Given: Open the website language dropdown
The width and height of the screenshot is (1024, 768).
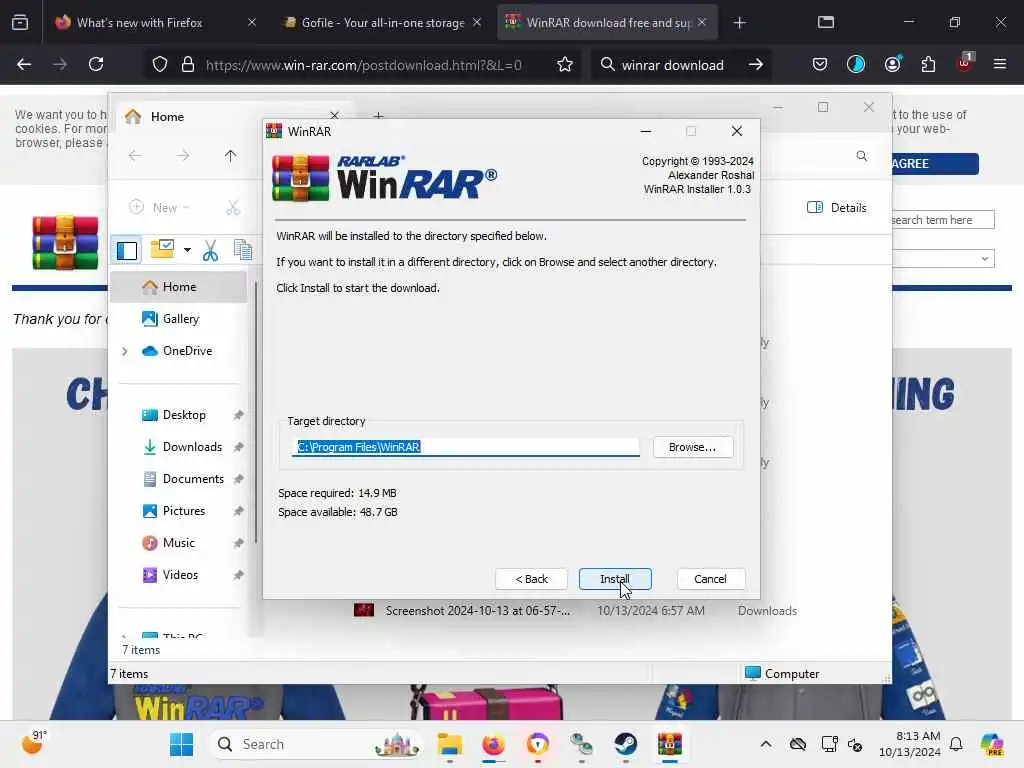Looking at the screenshot, I should click(942, 259).
